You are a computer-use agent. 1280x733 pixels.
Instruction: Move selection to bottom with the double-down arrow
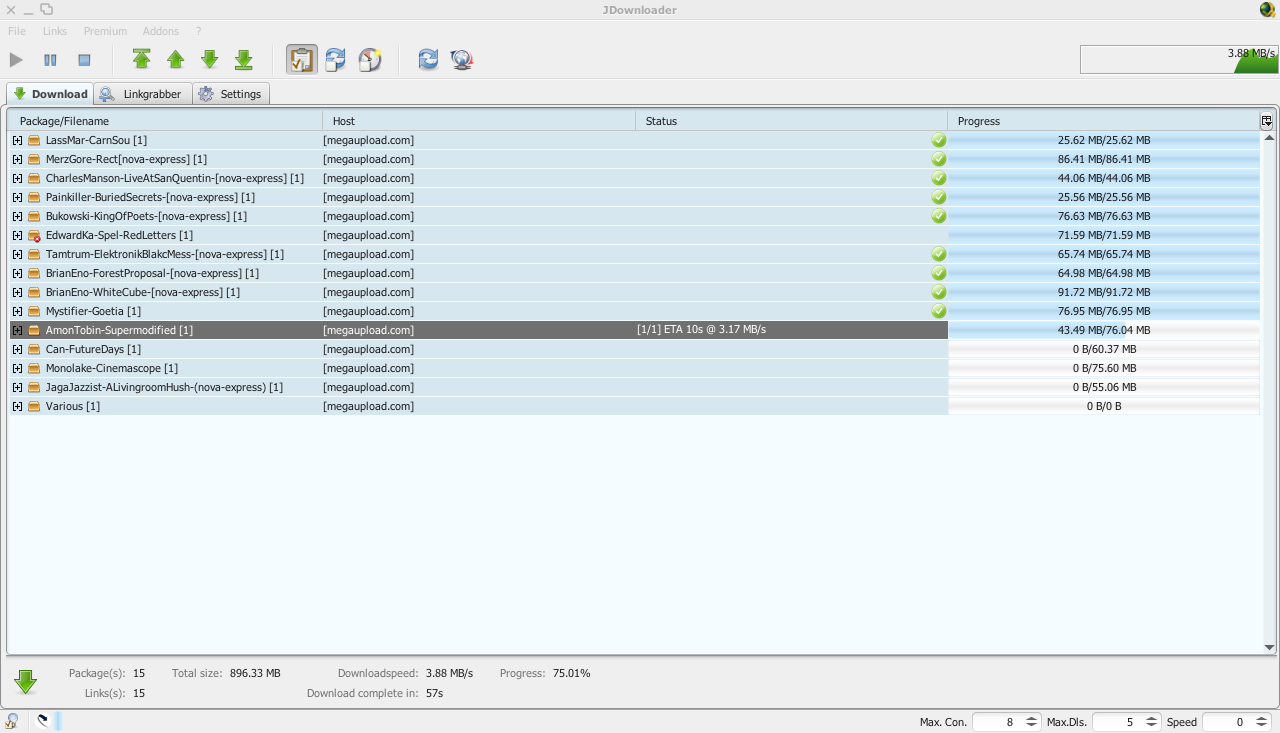pos(244,60)
